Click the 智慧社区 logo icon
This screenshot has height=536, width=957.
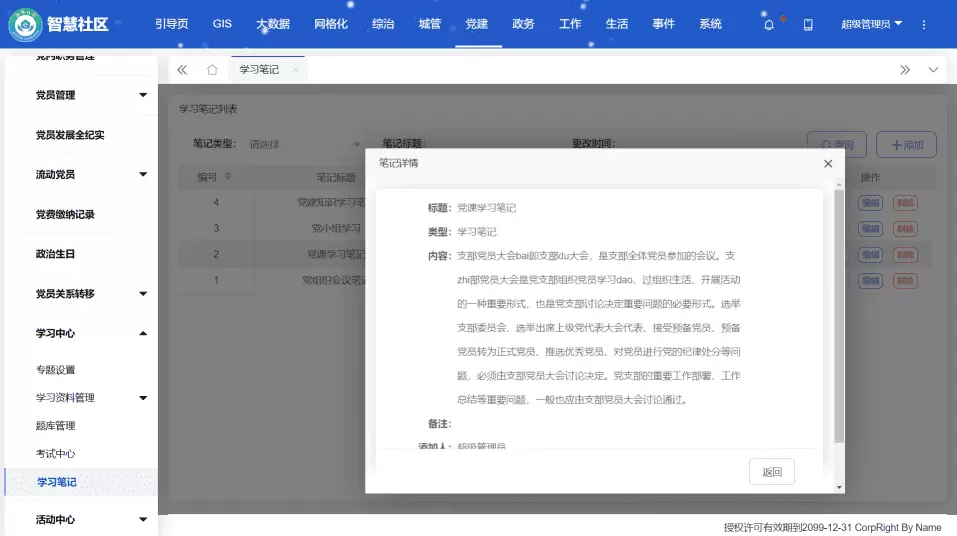pos(24,25)
